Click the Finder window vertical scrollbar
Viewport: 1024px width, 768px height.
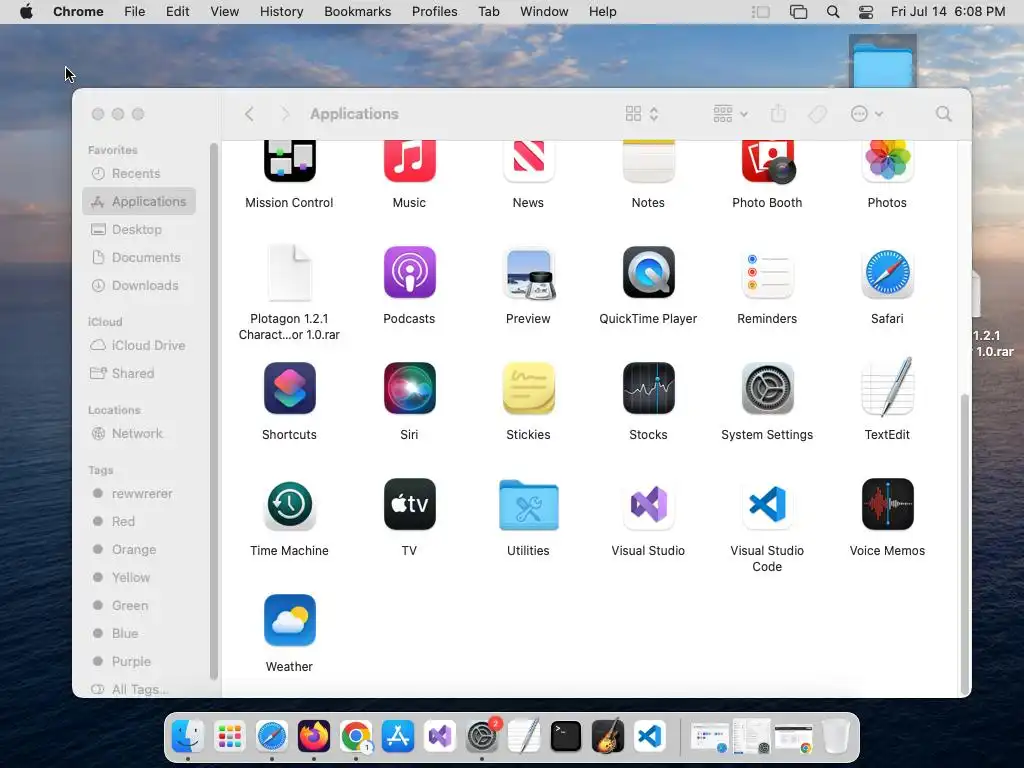tap(965, 545)
